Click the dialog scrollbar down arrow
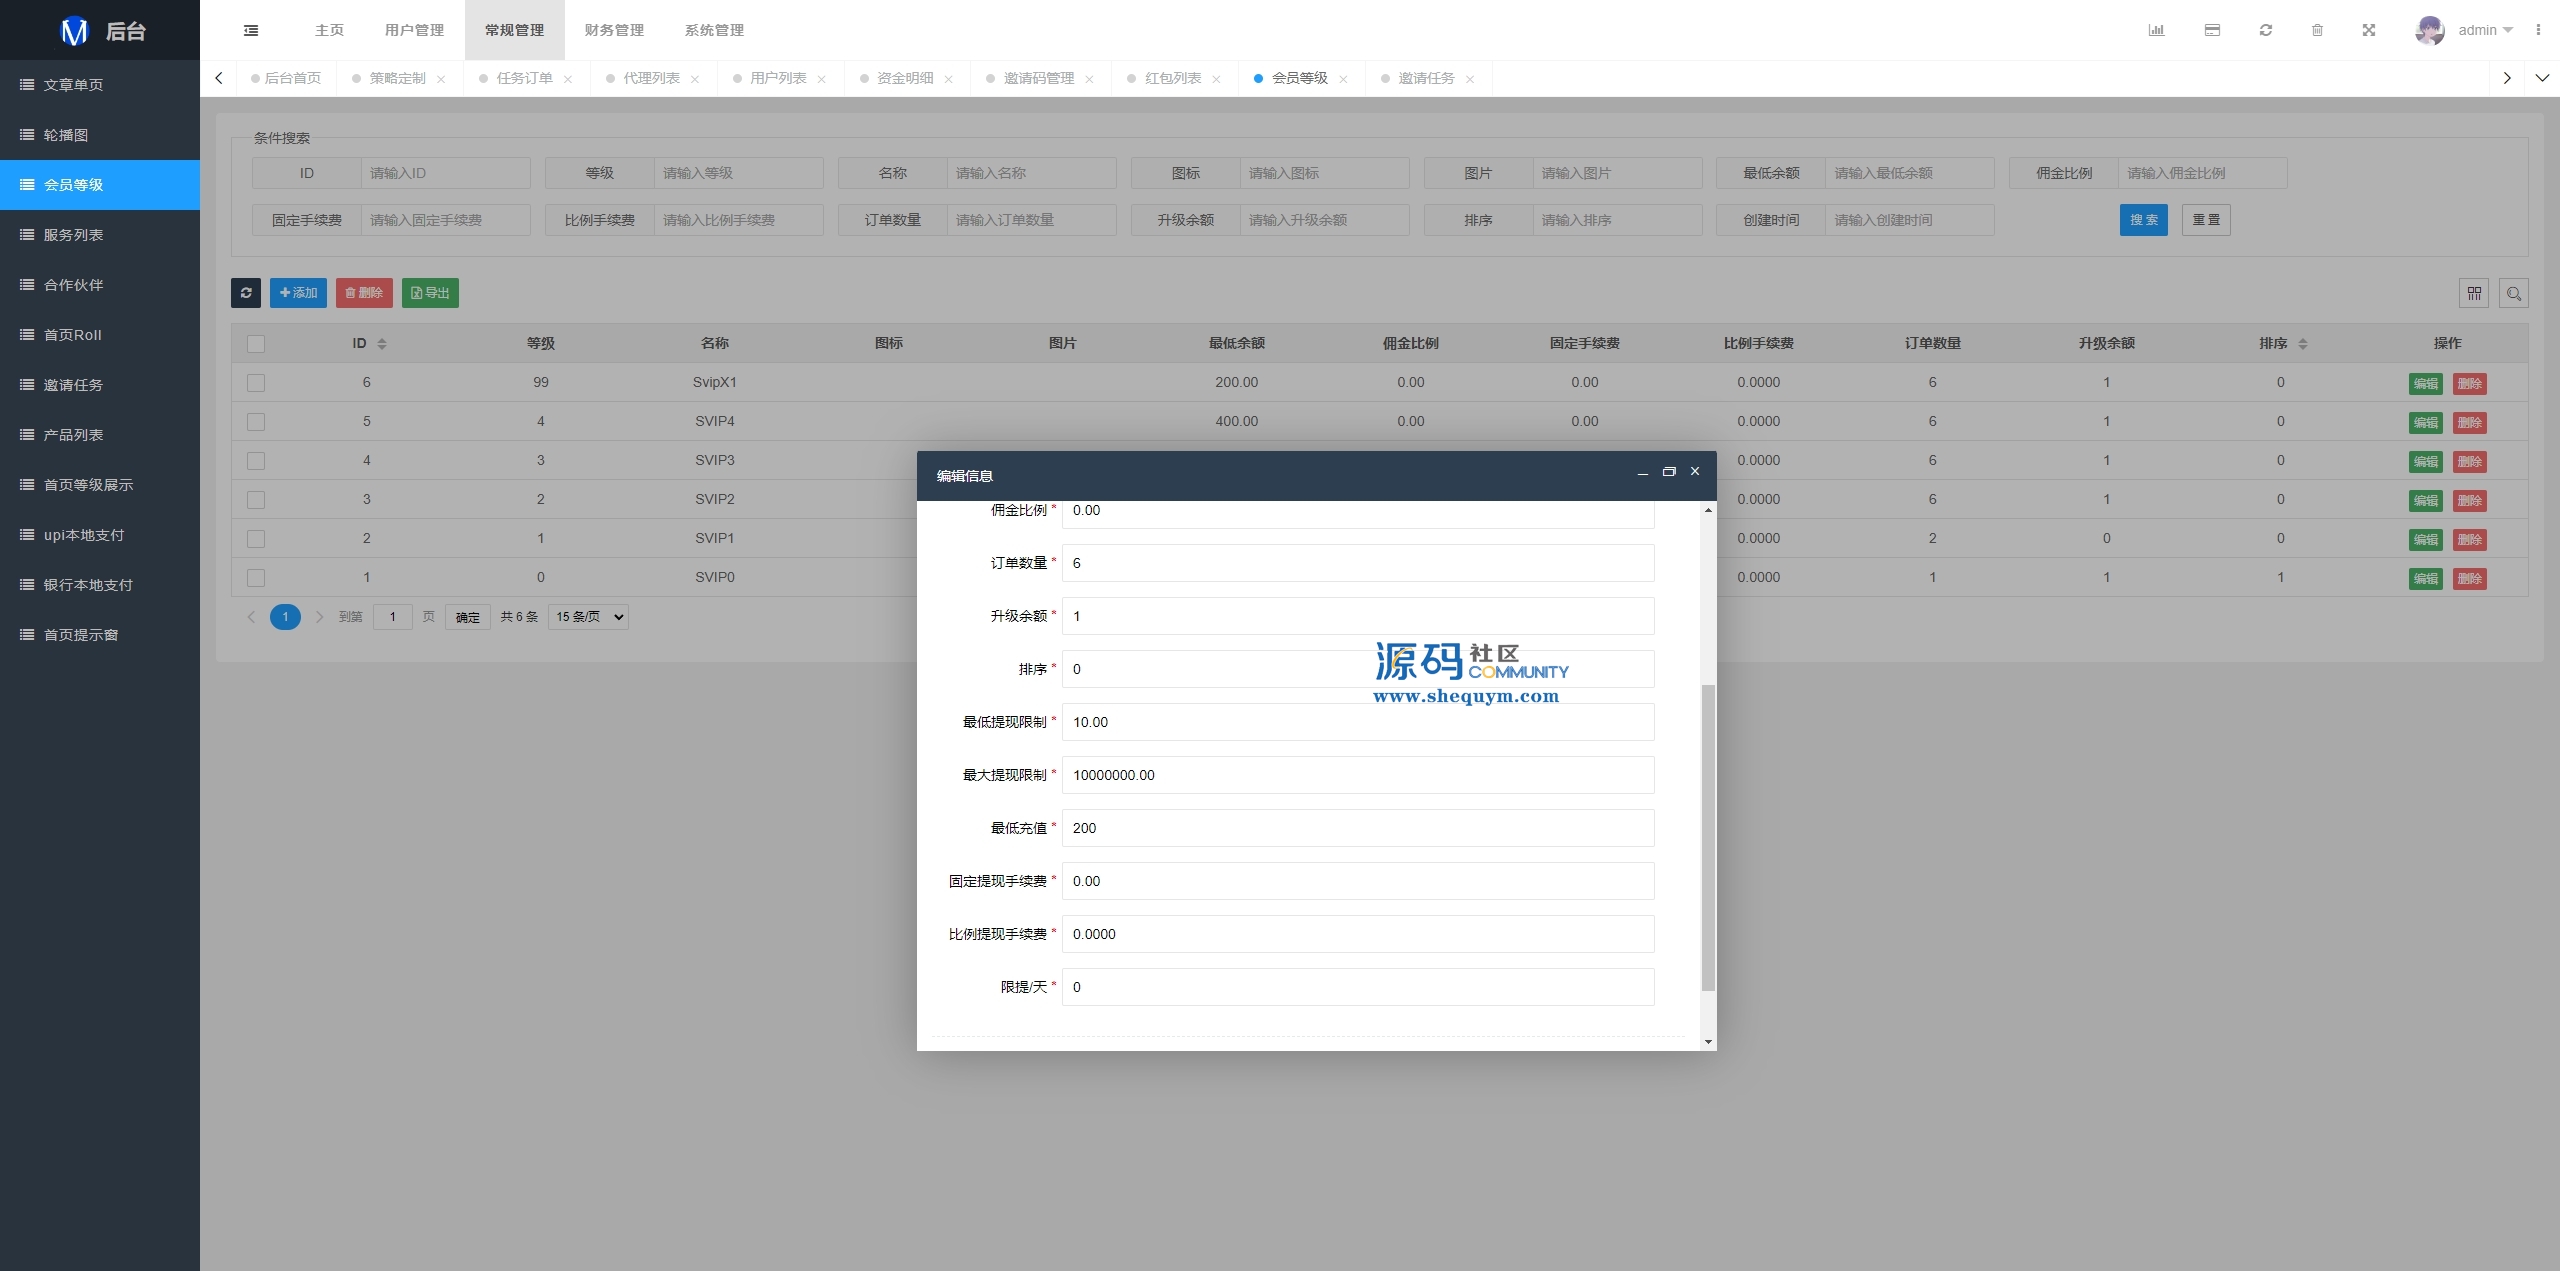 1708,1042
